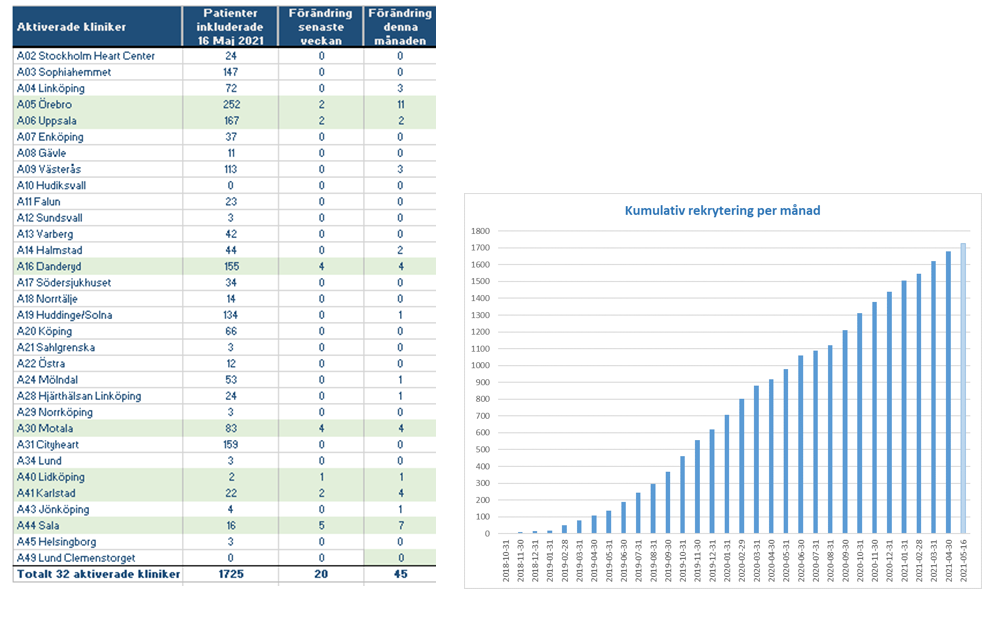Select the 'A07 Enköping' row label
This screenshot has height=617, width=1001.
click(x=50, y=137)
